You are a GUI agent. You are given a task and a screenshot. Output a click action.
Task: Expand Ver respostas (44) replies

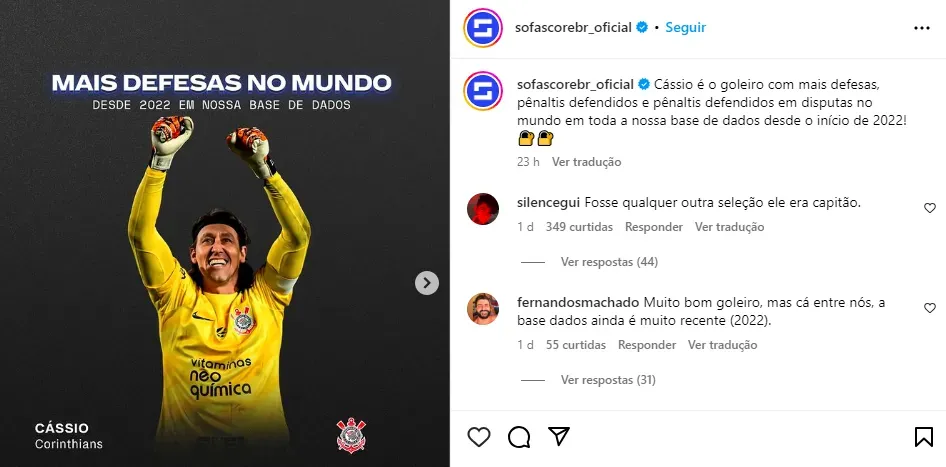[609, 262]
